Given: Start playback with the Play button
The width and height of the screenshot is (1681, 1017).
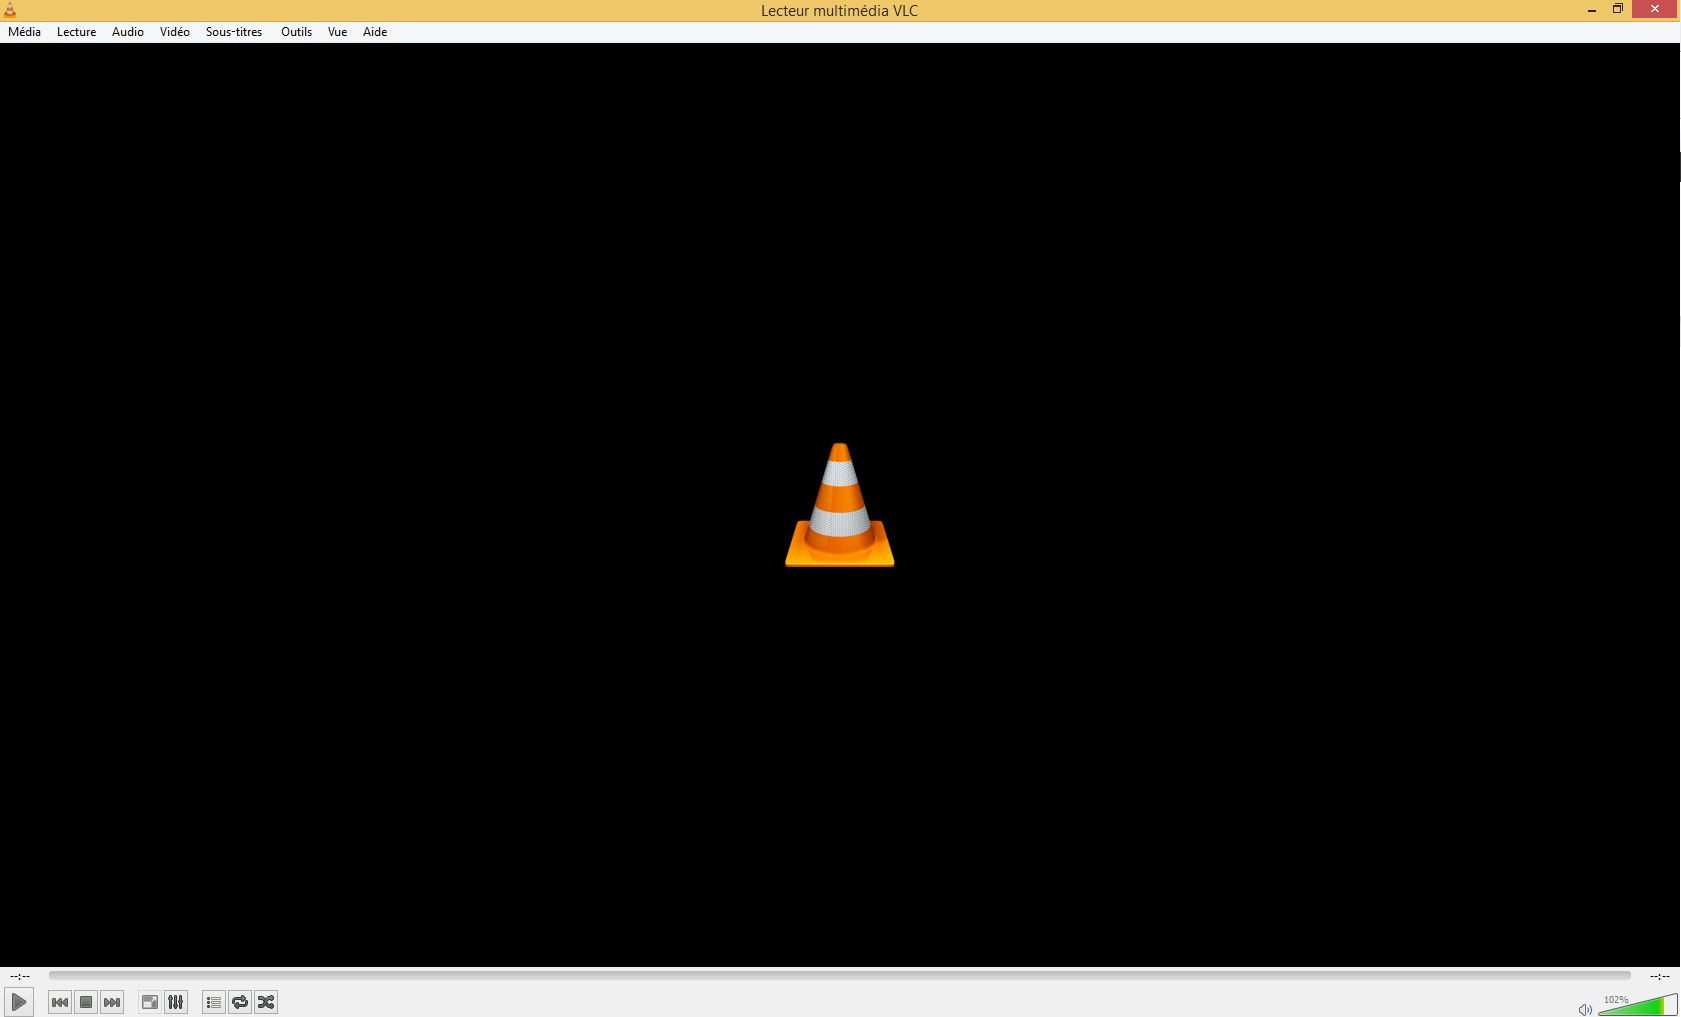Looking at the screenshot, I should pos(19,1001).
